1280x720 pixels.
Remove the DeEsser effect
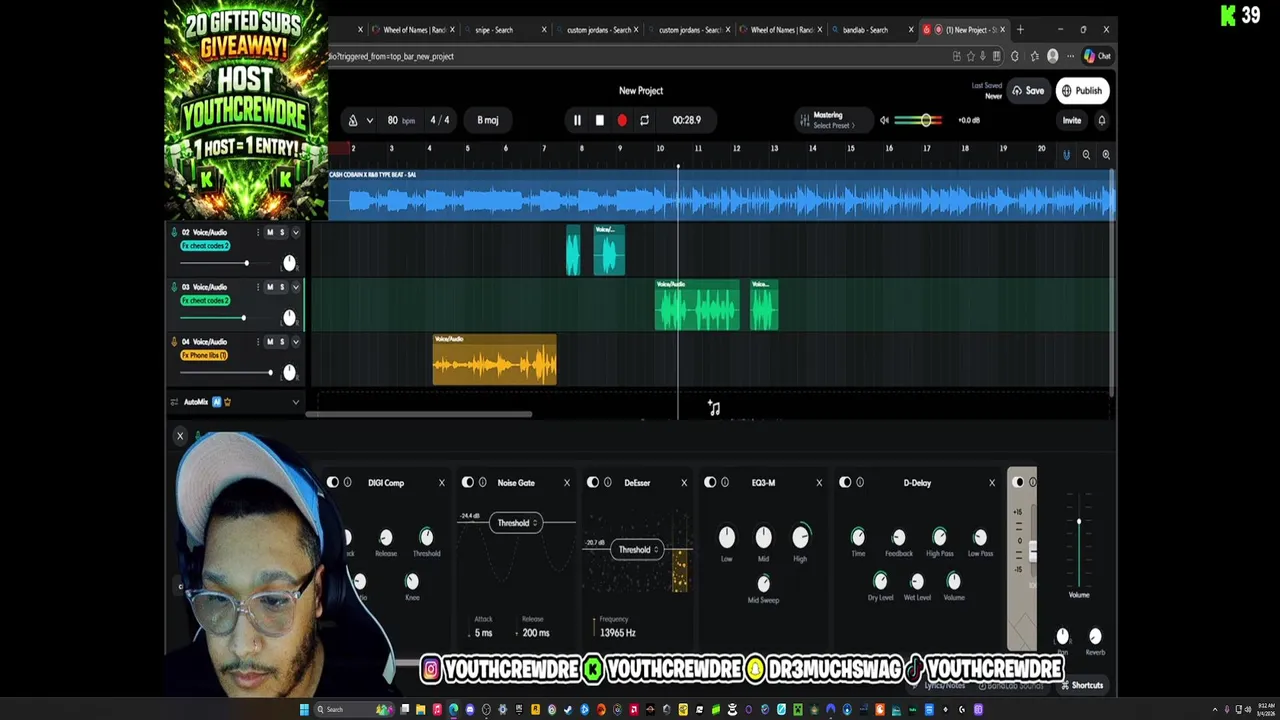point(684,483)
